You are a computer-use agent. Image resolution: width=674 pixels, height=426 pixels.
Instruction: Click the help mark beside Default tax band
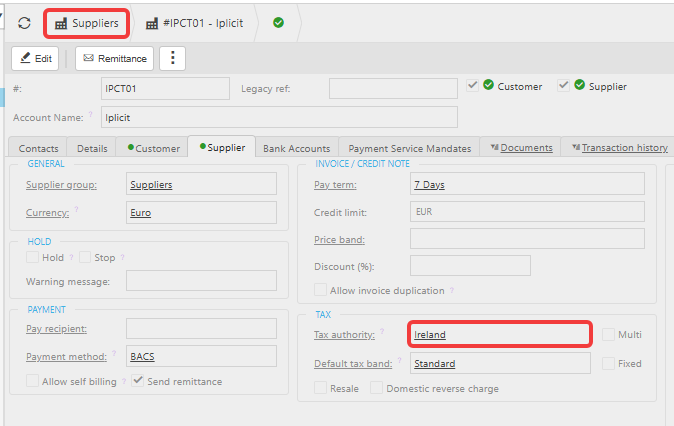(399, 360)
